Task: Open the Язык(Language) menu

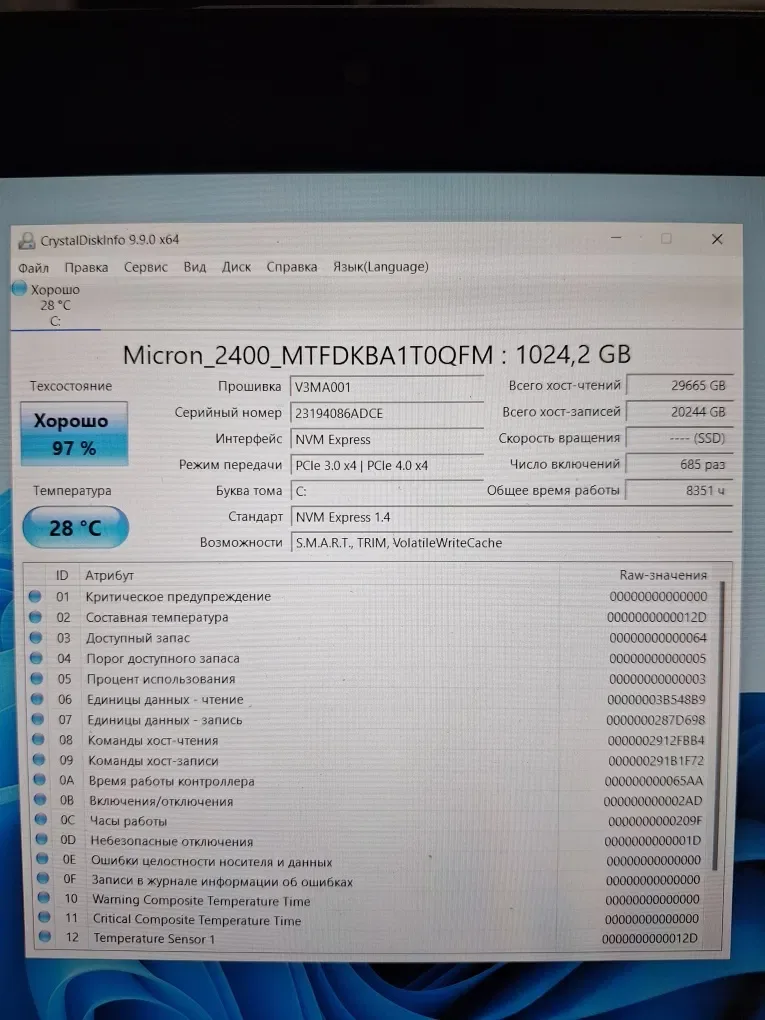Action: coord(381,267)
